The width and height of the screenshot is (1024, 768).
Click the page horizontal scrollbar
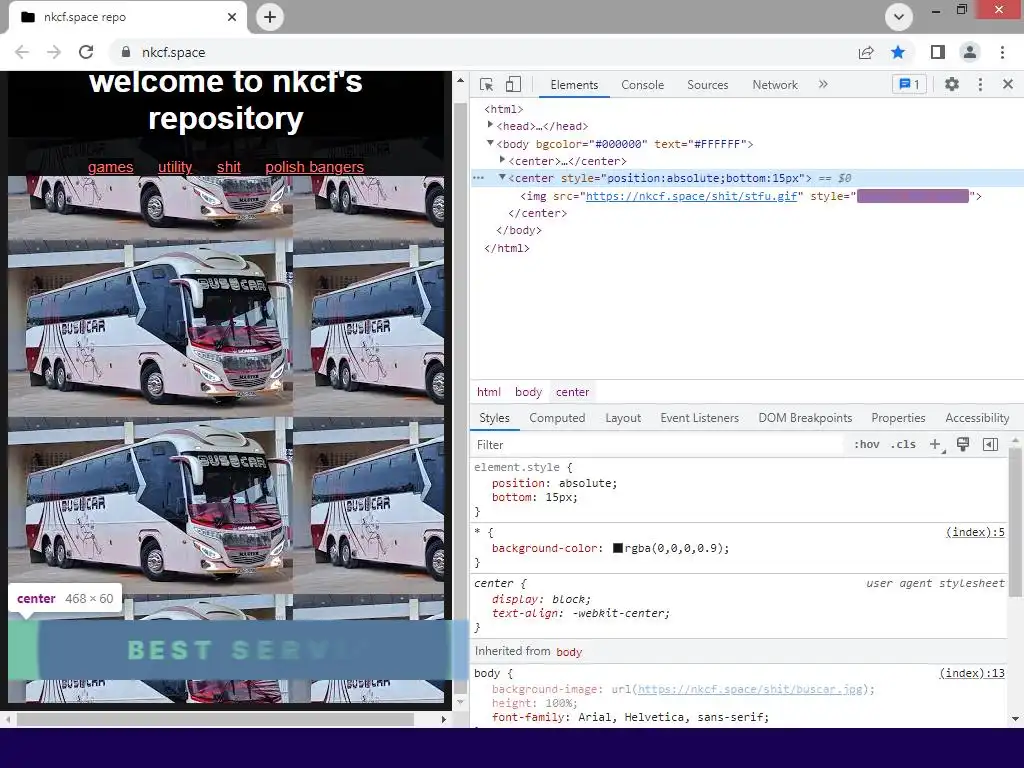pos(215,720)
